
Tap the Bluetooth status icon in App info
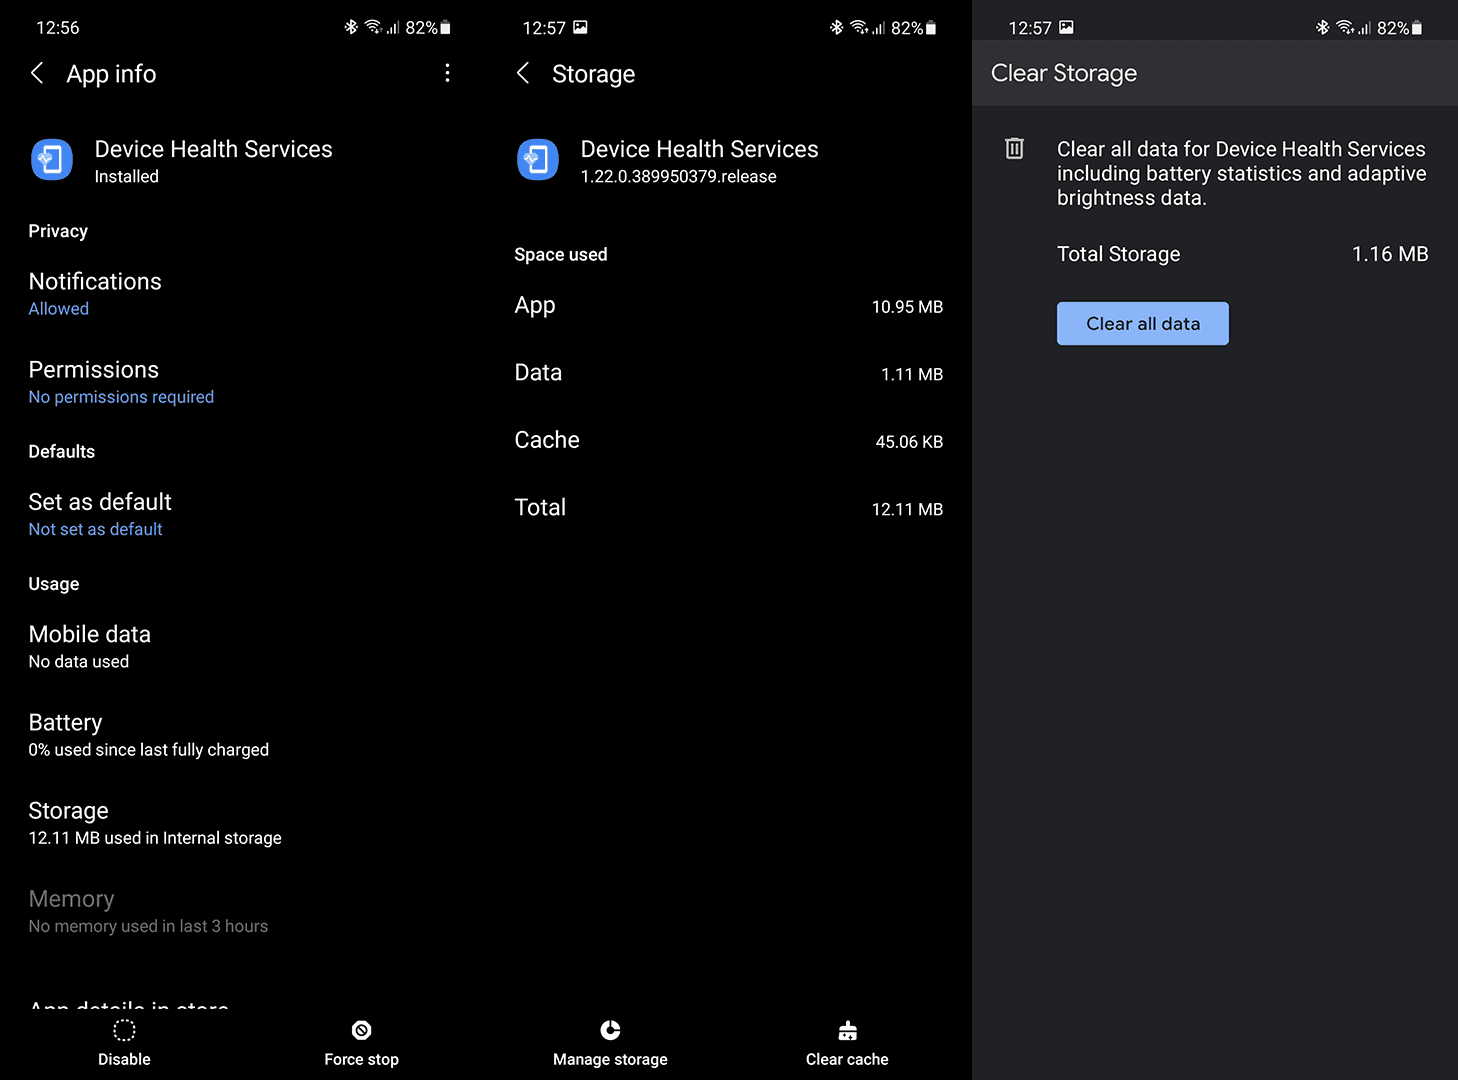click(351, 27)
